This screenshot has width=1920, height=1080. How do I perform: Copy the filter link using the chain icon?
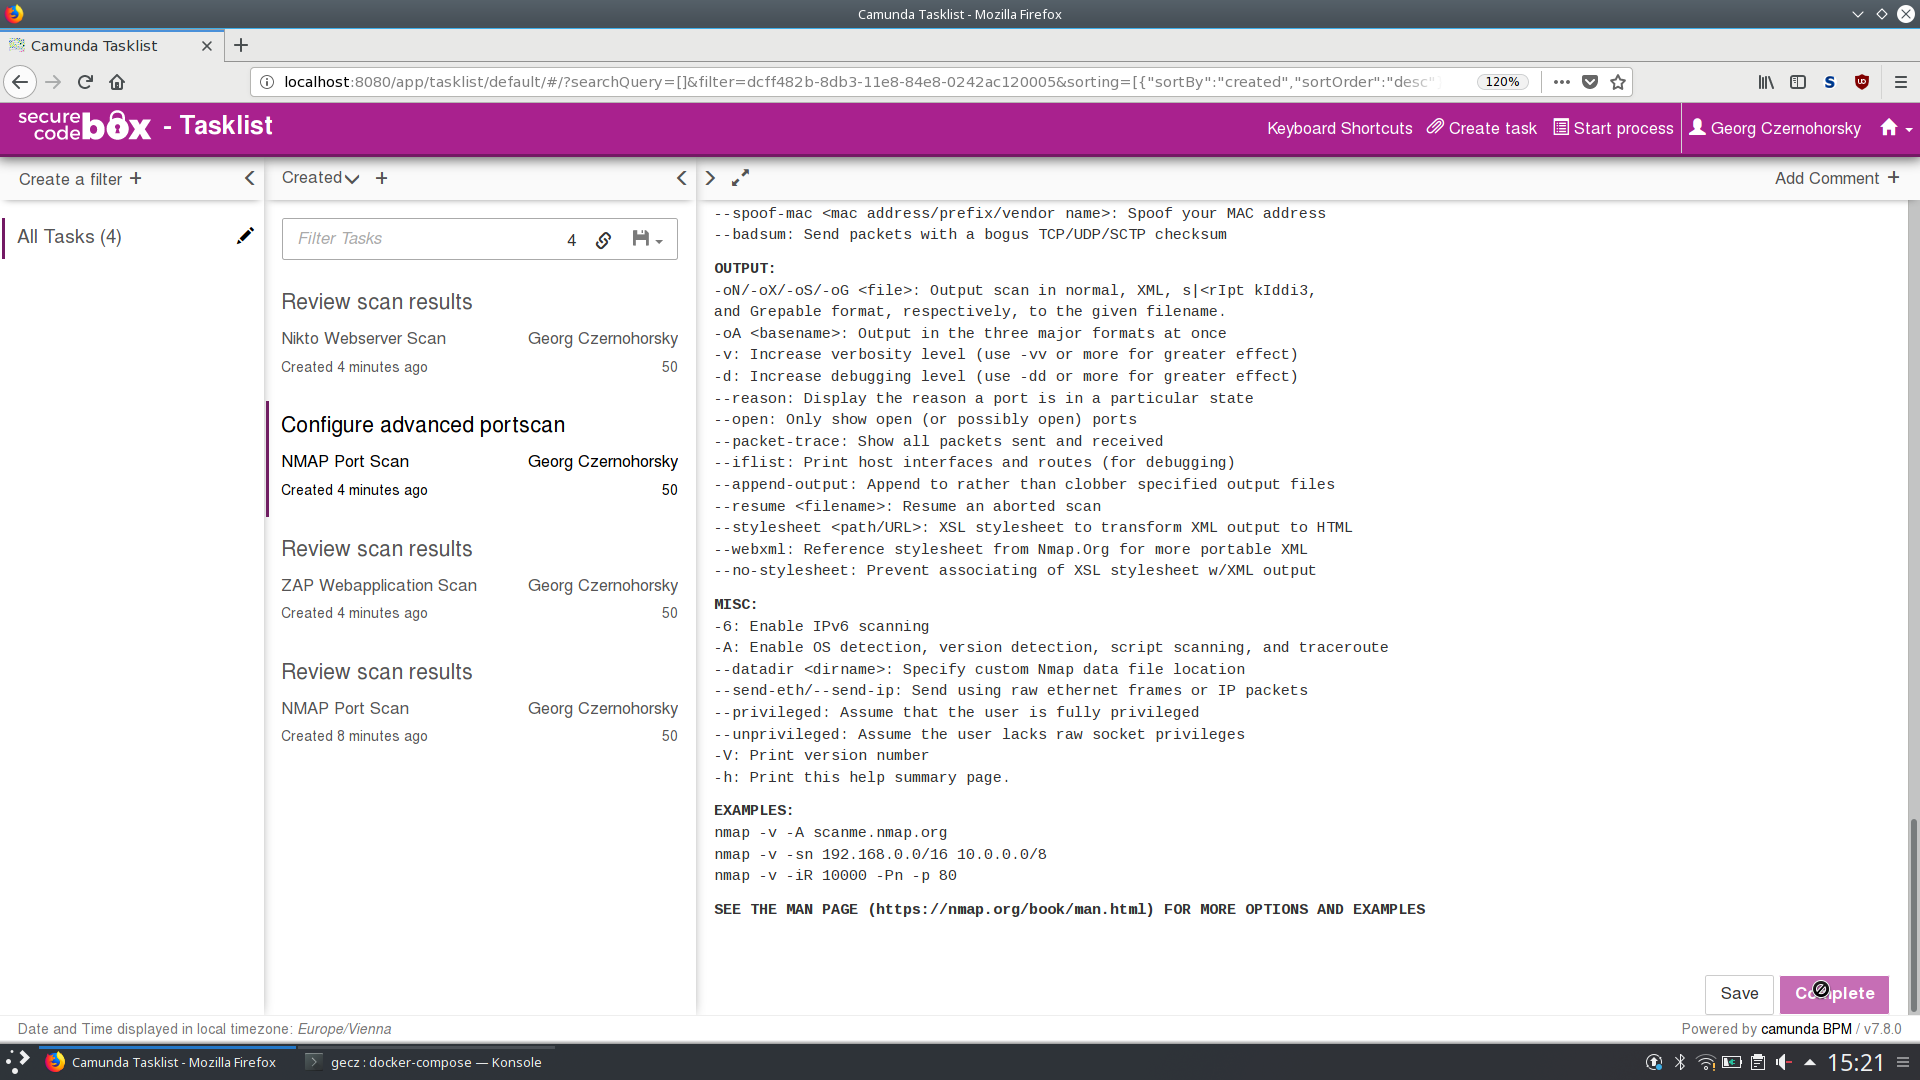[x=603, y=240]
